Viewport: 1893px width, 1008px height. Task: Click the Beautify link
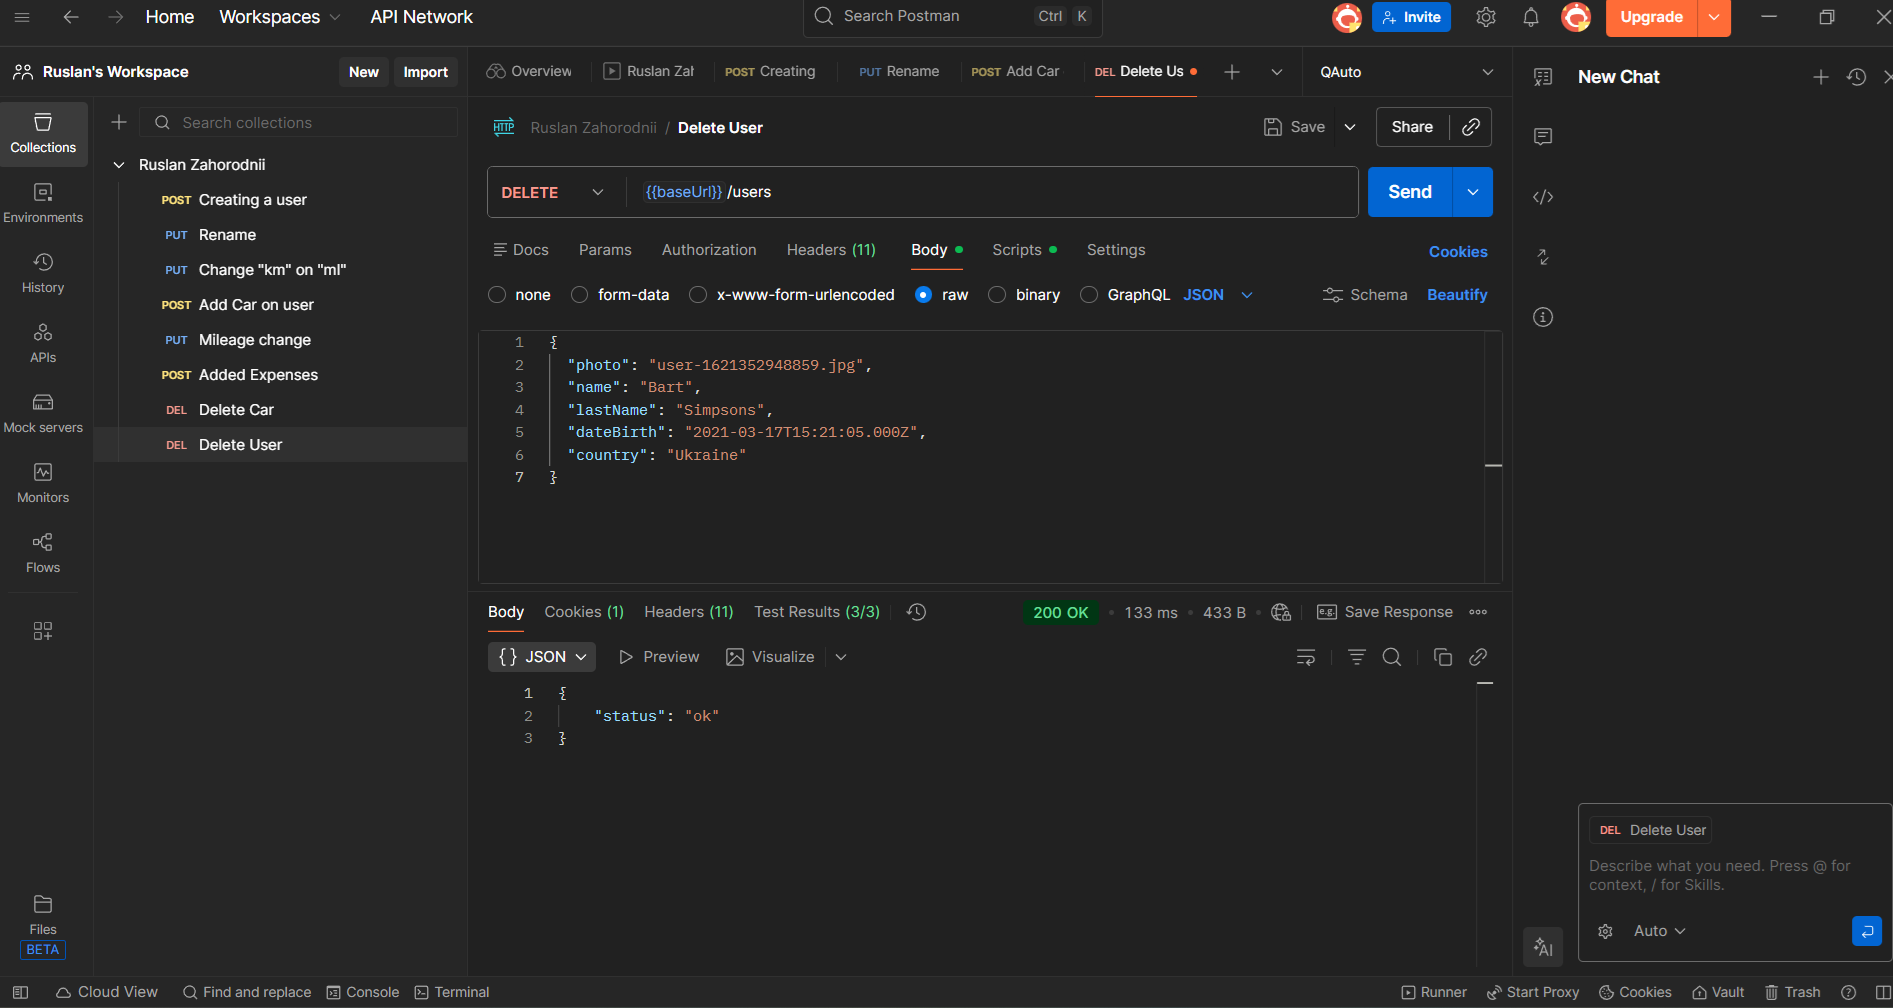(x=1457, y=295)
